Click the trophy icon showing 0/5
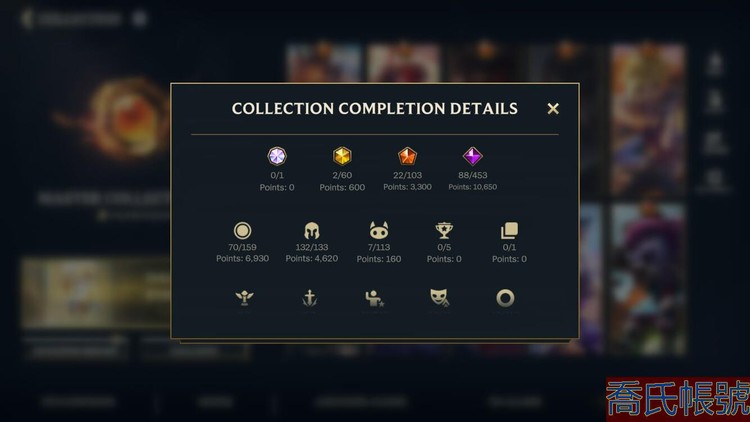Screen dimensions: 750x422 click(x=444, y=231)
